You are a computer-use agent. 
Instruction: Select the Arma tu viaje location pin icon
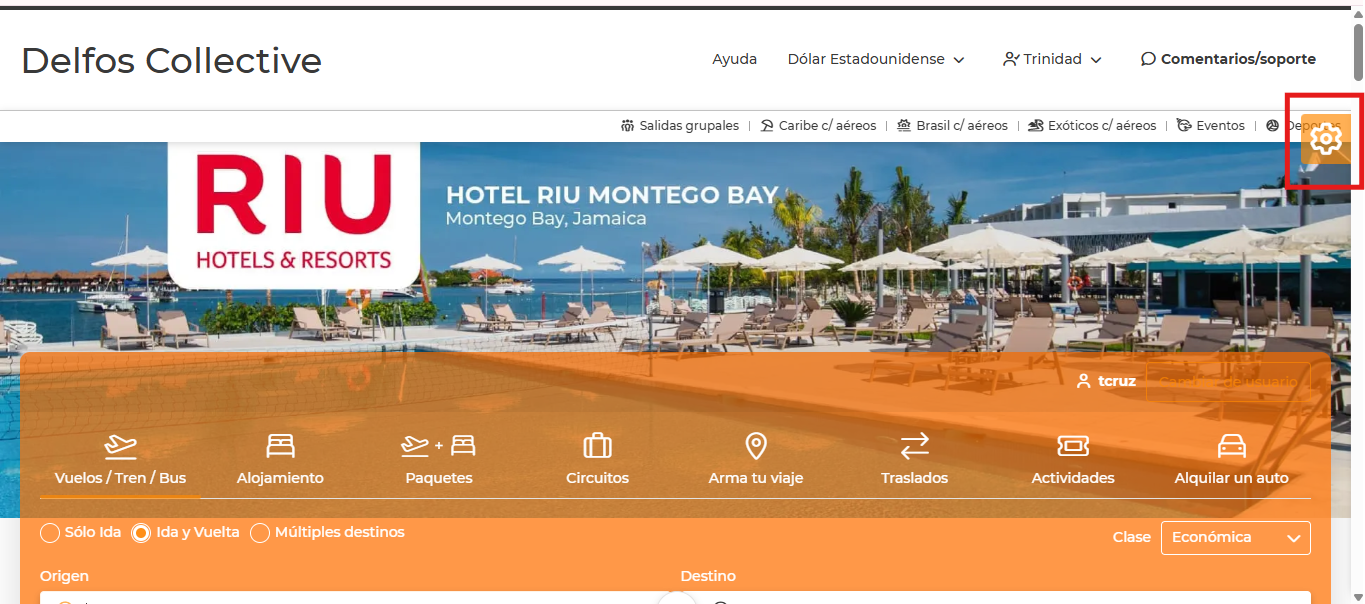[756, 445]
